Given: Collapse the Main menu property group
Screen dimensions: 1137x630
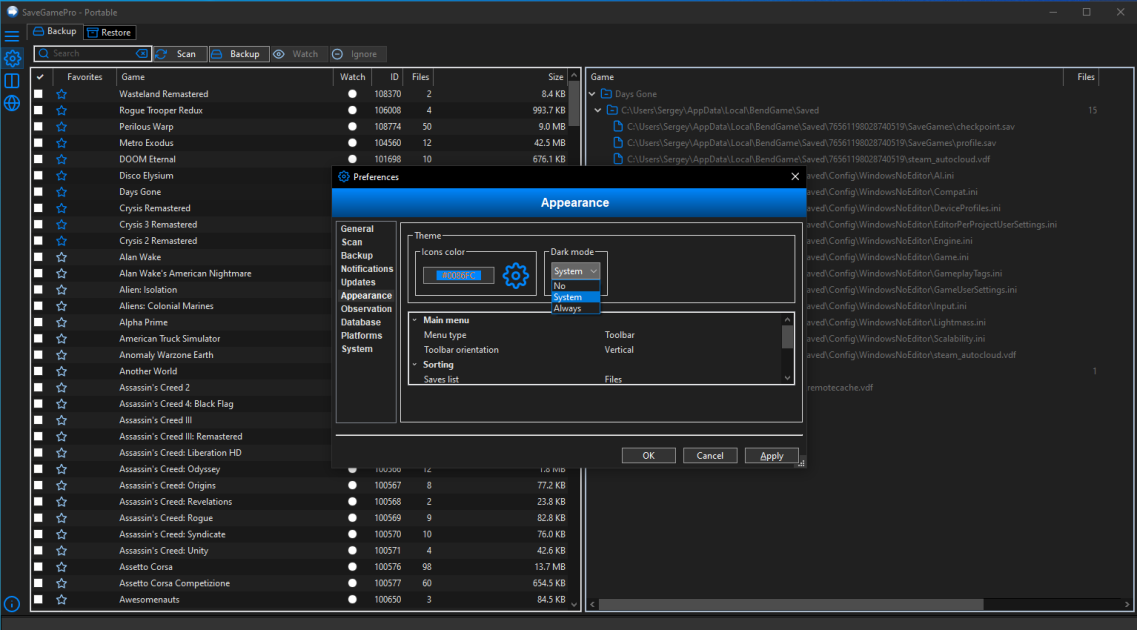Looking at the screenshot, I should pos(415,320).
